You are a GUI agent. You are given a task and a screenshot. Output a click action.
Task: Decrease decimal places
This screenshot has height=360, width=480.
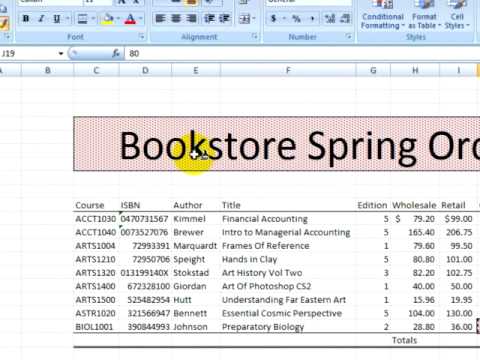tap(345, 19)
